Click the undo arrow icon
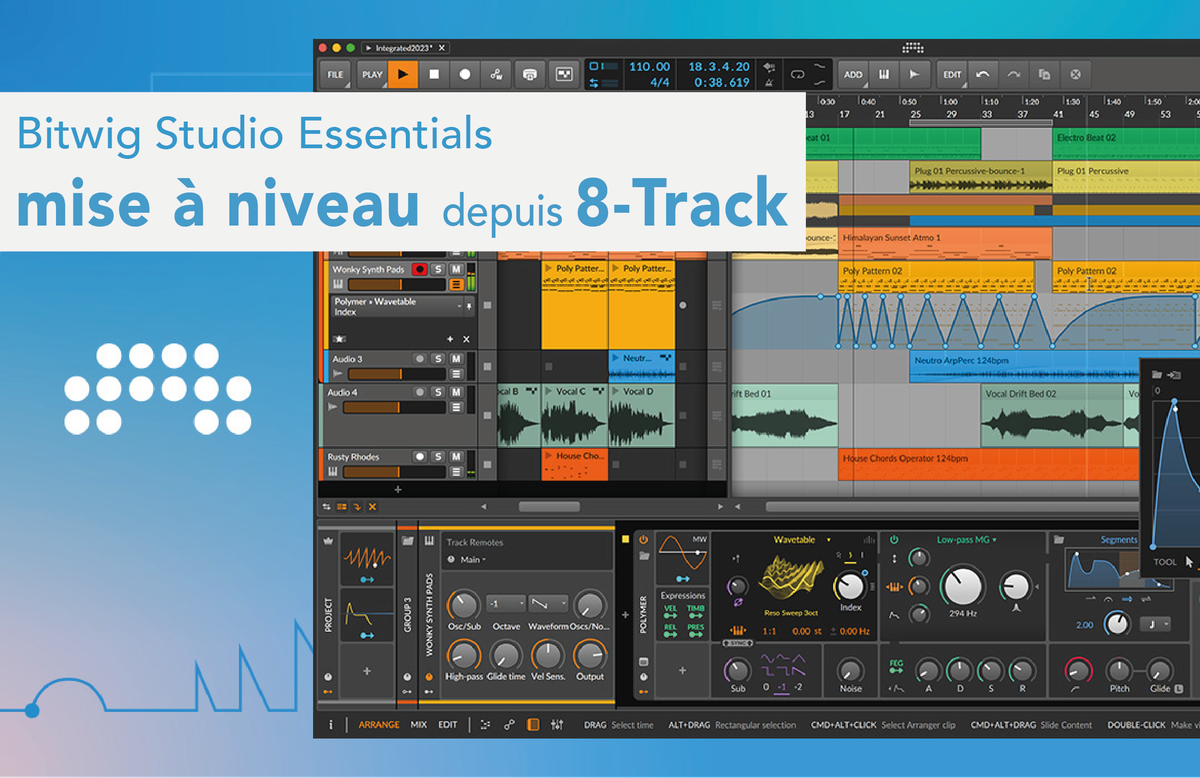Viewport: 1200px width, 778px height. (x=983, y=74)
